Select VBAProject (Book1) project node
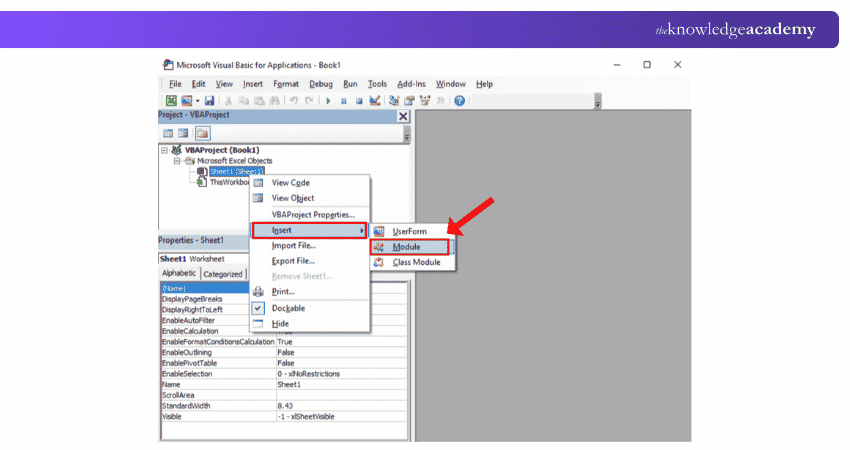This screenshot has height=450, width=850. coord(222,150)
